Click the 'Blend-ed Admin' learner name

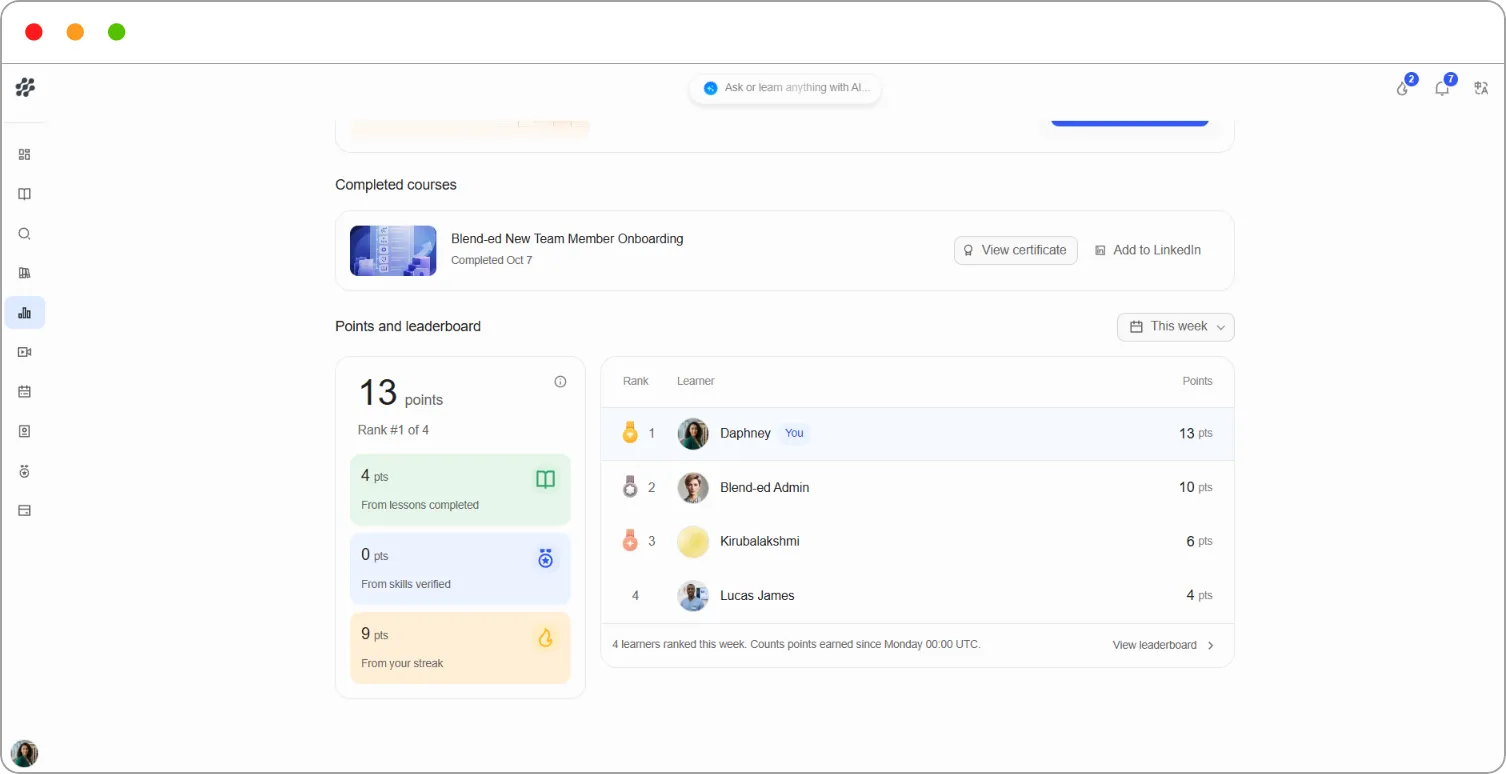coord(765,487)
